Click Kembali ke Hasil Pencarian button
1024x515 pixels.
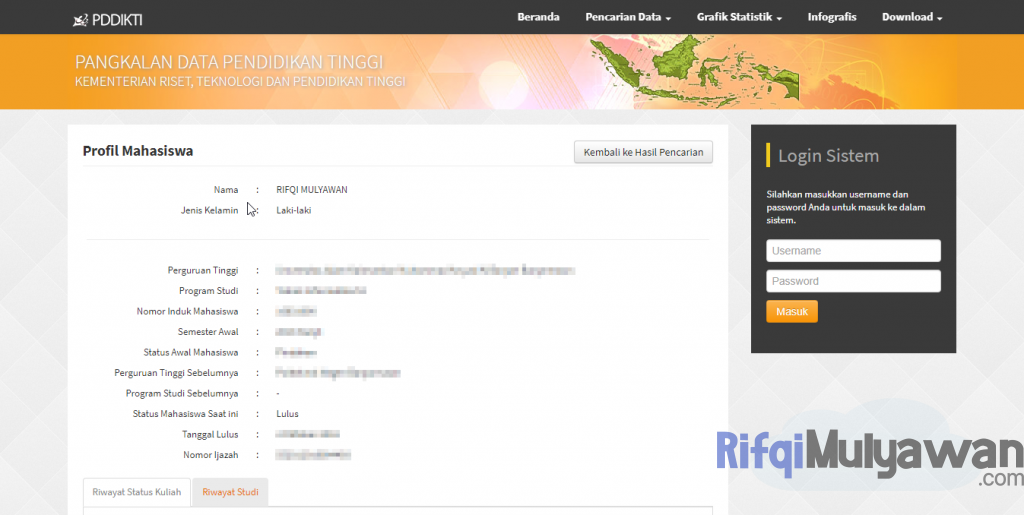pyautogui.click(x=643, y=152)
